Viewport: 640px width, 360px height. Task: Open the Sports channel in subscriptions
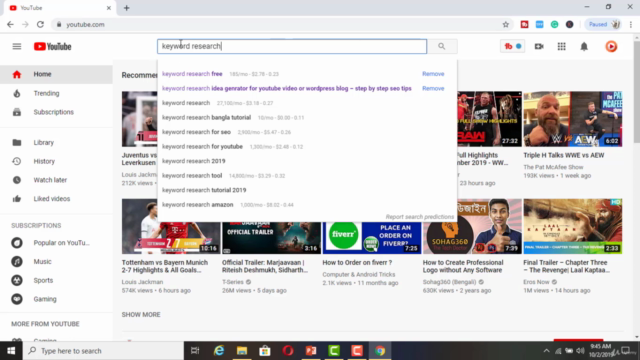click(x=56, y=280)
